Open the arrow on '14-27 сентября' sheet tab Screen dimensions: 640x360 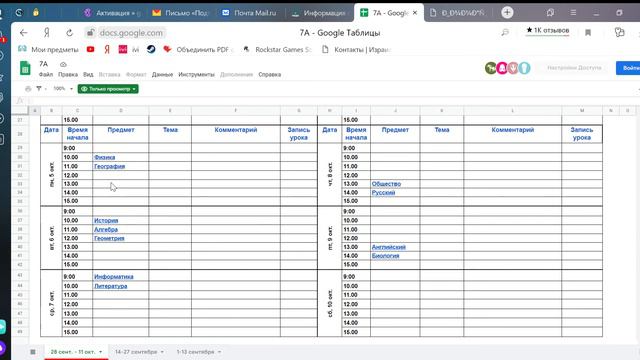(162, 352)
